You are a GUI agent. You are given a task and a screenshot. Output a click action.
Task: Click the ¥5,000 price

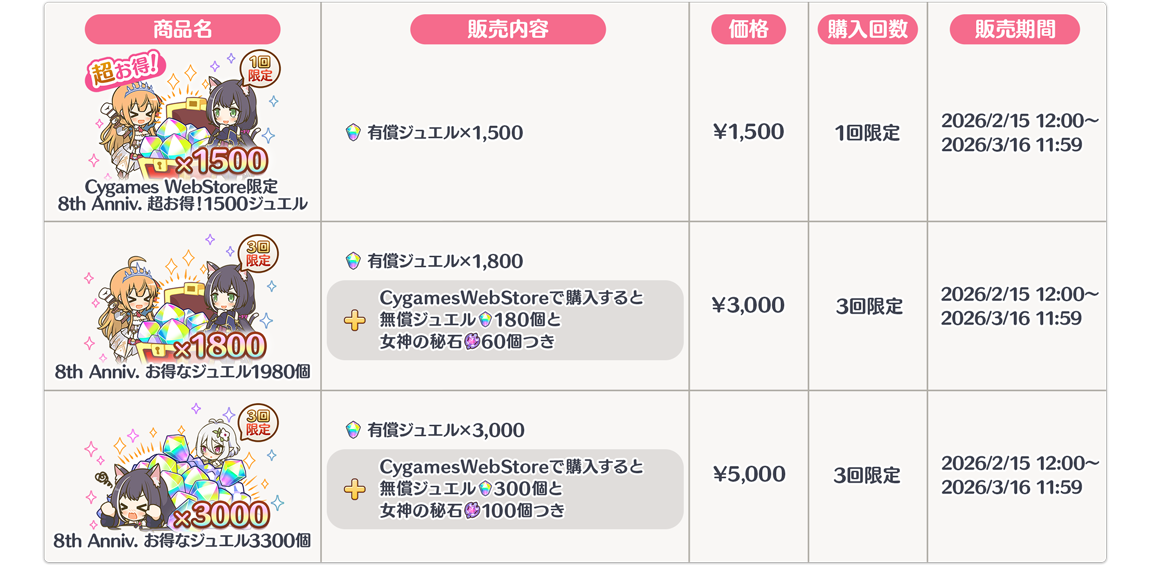pyautogui.click(x=748, y=475)
